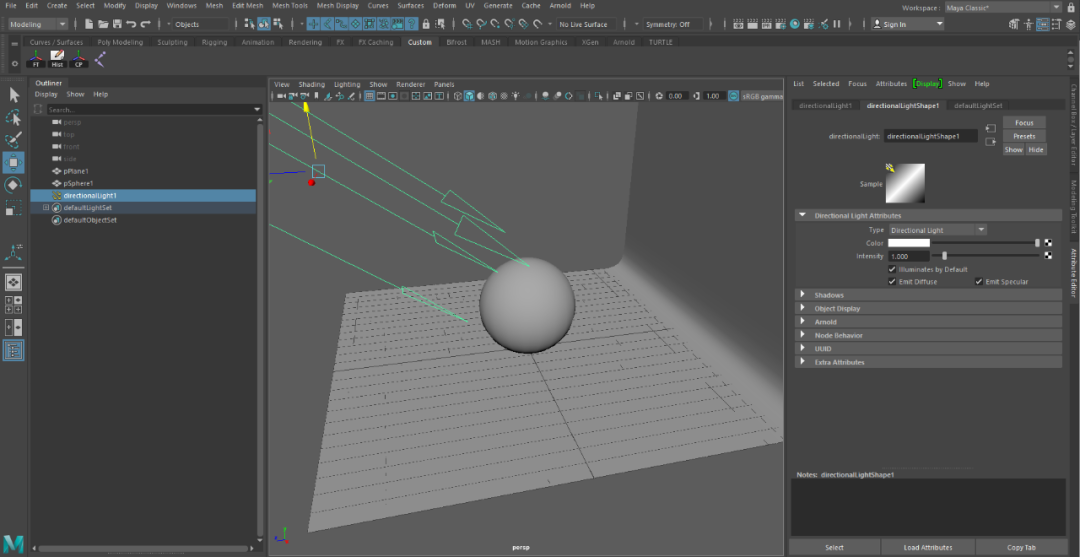Viewport: 1080px width, 557px height.
Task: Open the Modeling menu set dropdown
Action: point(38,24)
